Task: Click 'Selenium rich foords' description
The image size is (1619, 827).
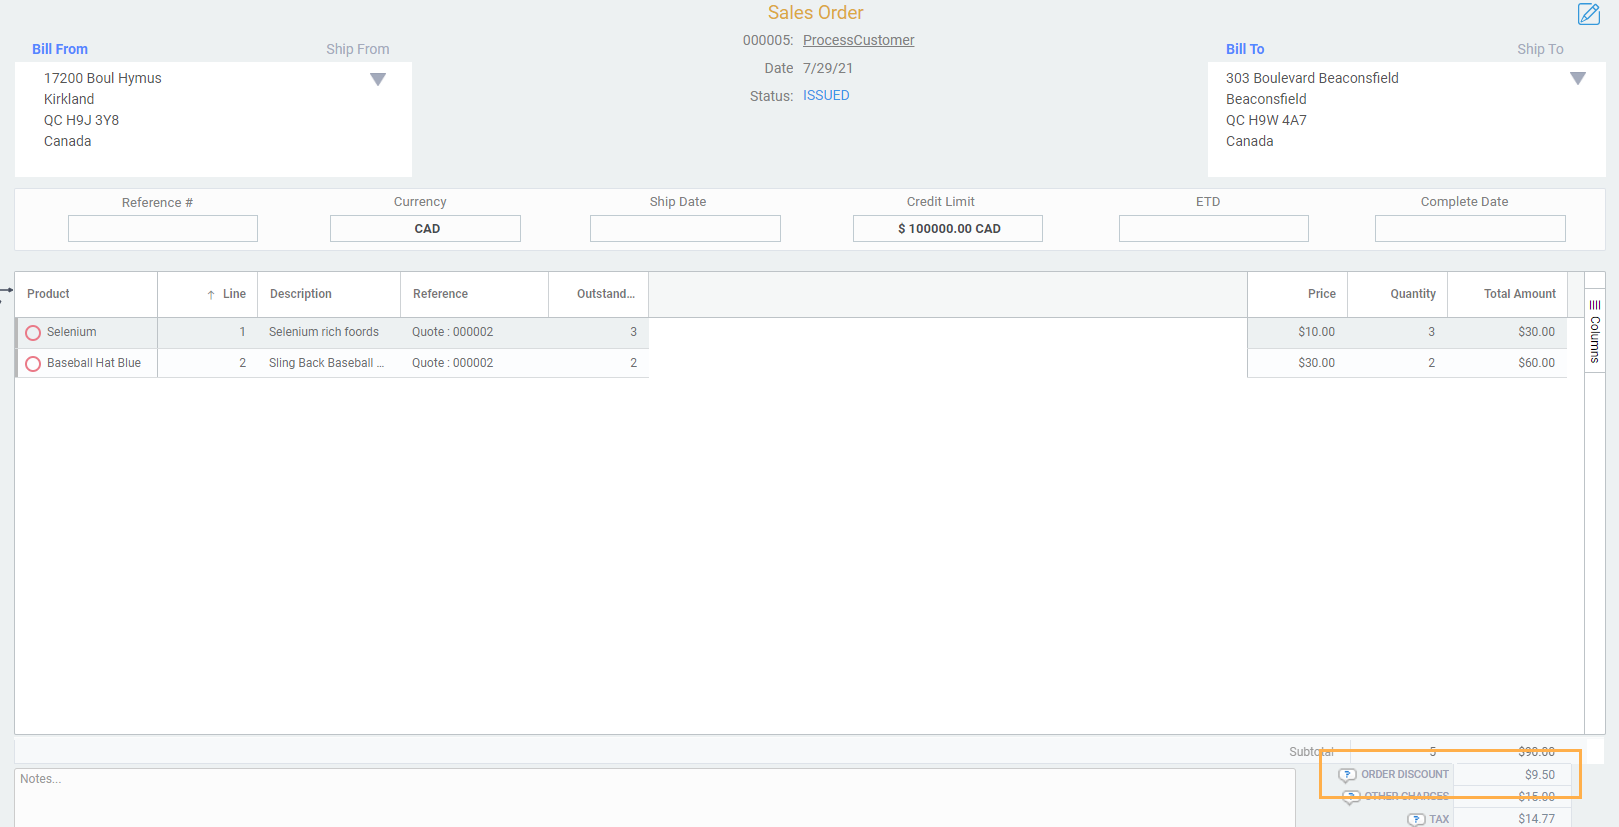Action: (x=324, y=332)
